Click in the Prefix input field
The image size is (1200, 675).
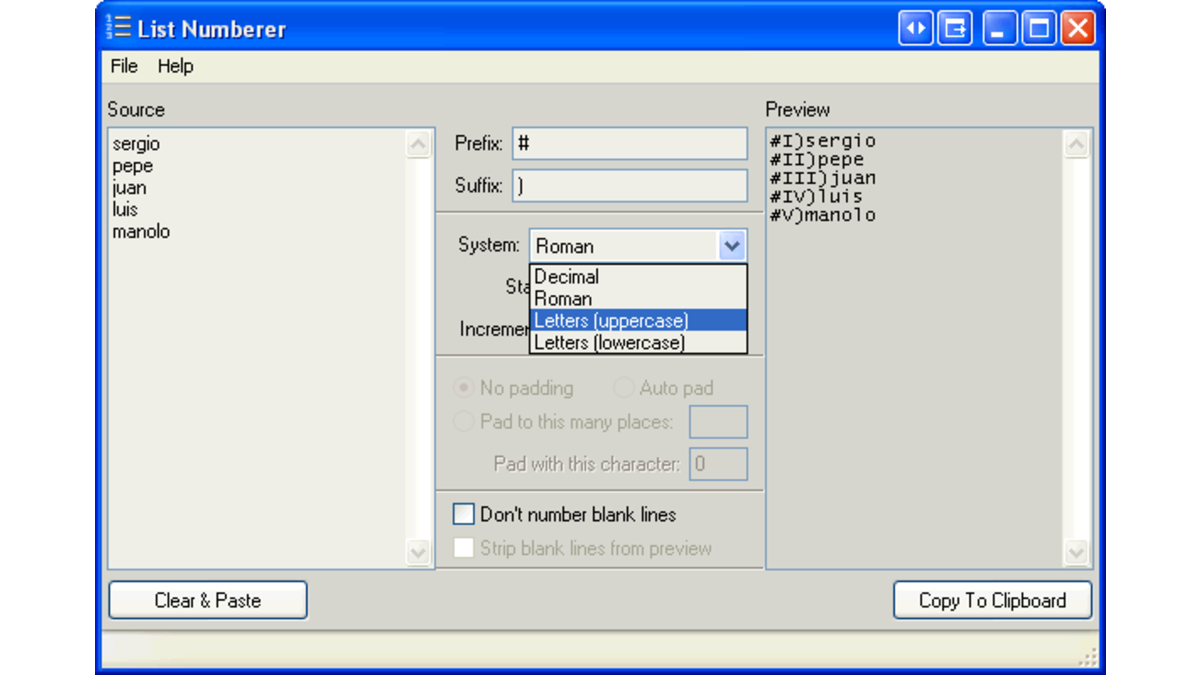[630, 144]
